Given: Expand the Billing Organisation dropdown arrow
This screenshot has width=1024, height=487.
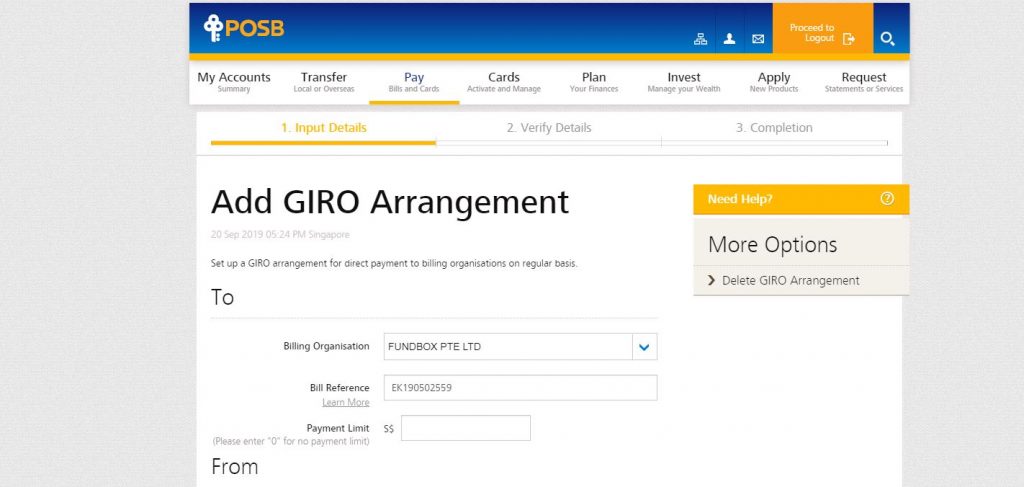Looking at the screenshot, I should 645,347.
